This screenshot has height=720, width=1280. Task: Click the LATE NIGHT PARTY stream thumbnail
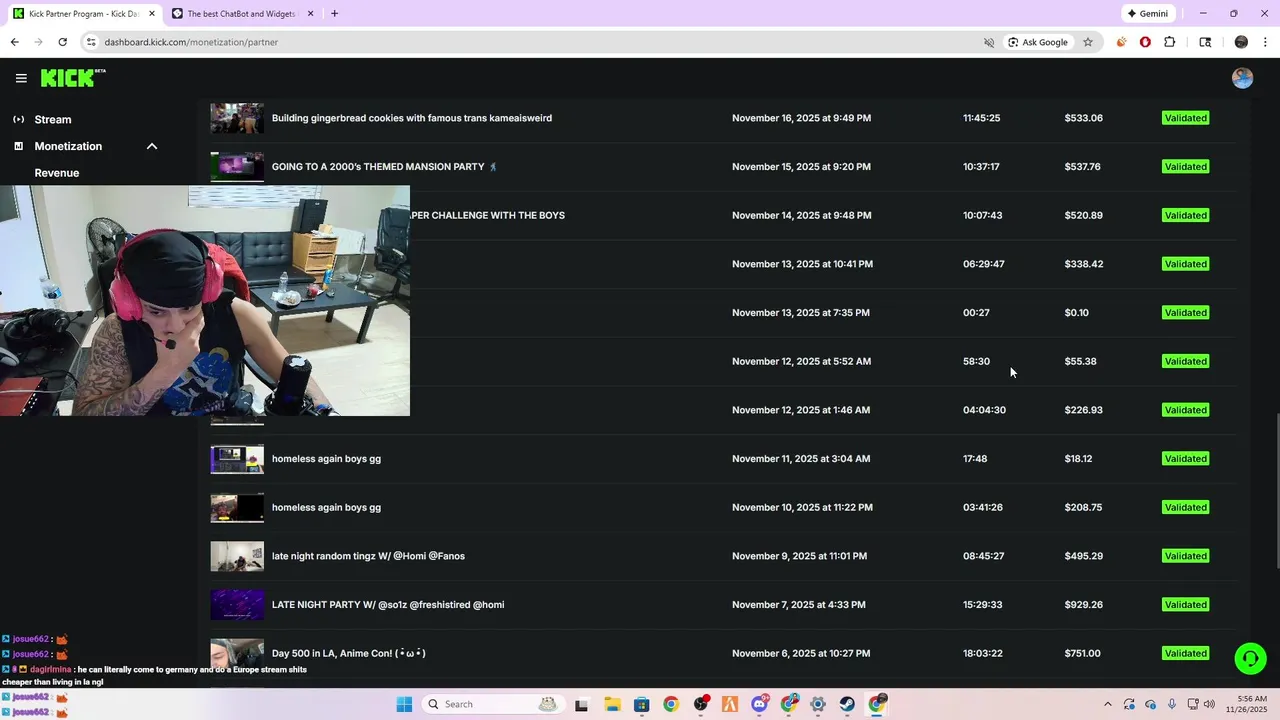pyautogui.click(x=237, y=605)
